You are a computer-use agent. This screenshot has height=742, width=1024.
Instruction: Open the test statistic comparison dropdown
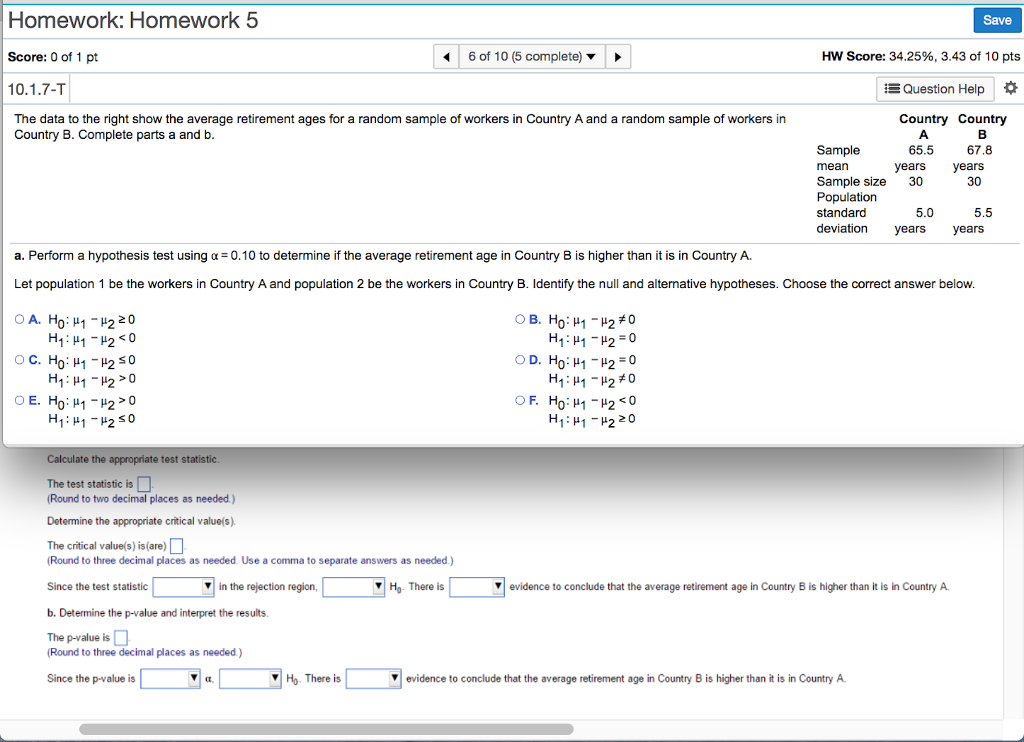coord(182,587)
